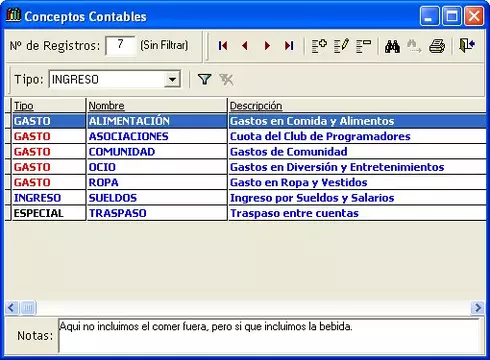This screenshot has height=360, width=490.
Task: Add a new record
Action: click(319, 46)
